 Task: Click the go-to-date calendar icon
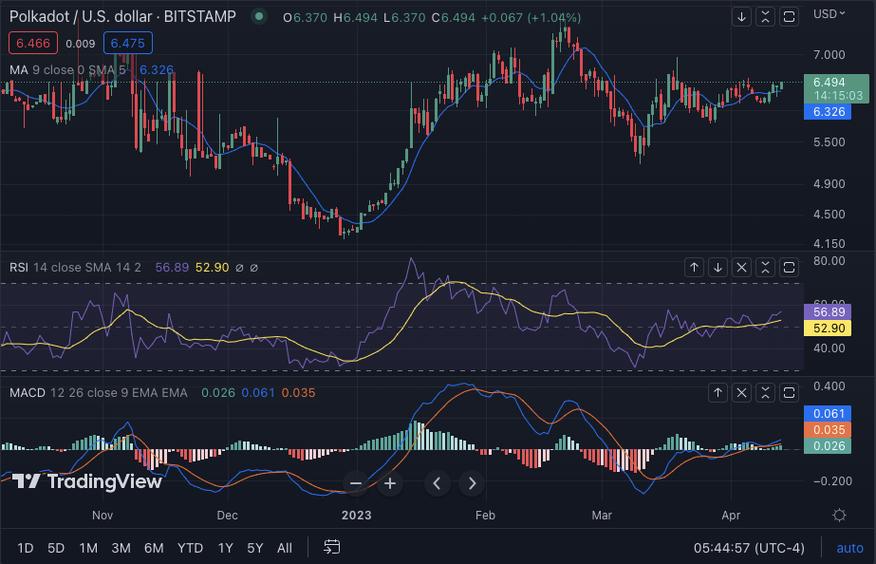(x=332, y=547)
